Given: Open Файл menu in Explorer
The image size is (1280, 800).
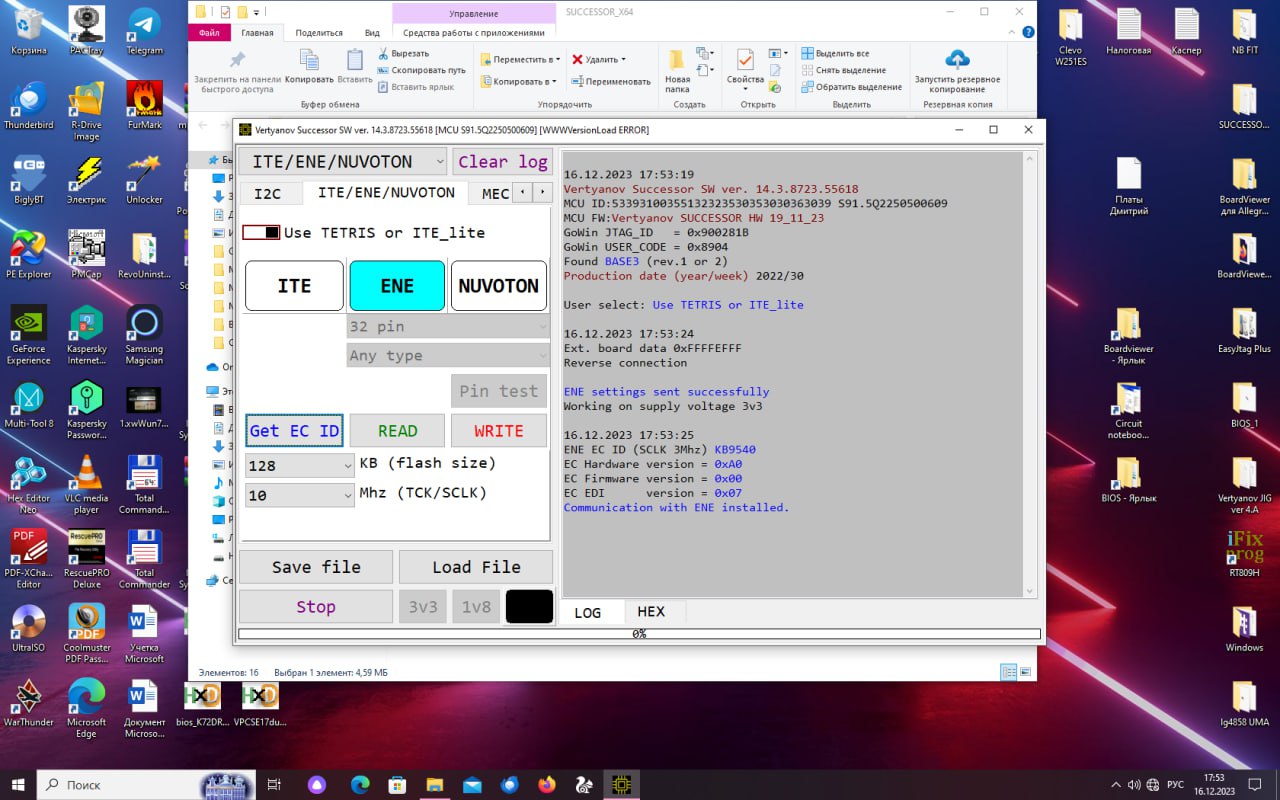Looking at the screenshot, I should 209,33.
